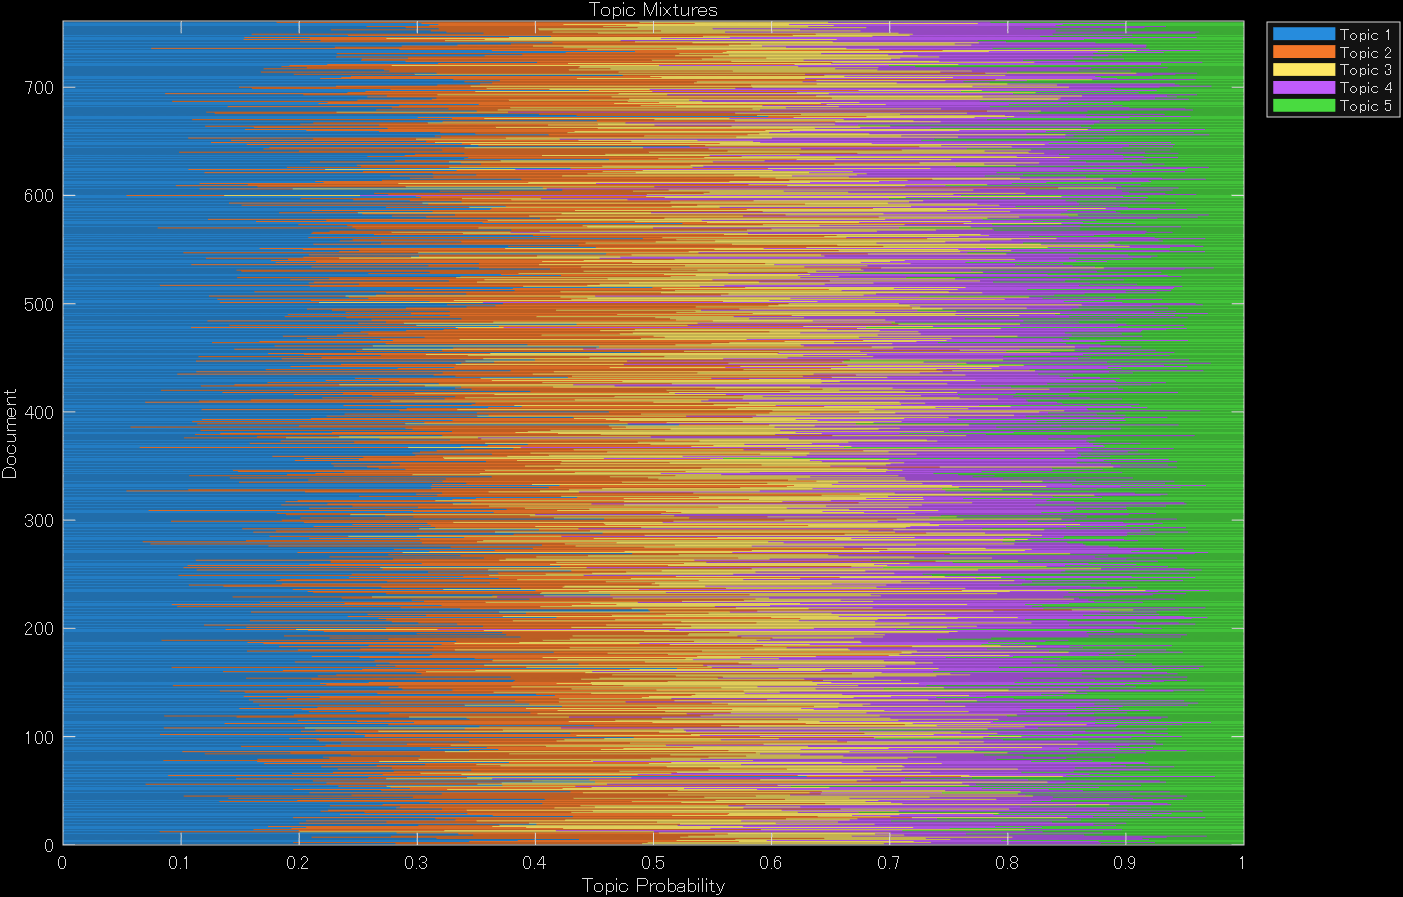Click the "Topic 3" legend text label
Viewport: 1403px width, 897px height.
(x=1365, y=70)
